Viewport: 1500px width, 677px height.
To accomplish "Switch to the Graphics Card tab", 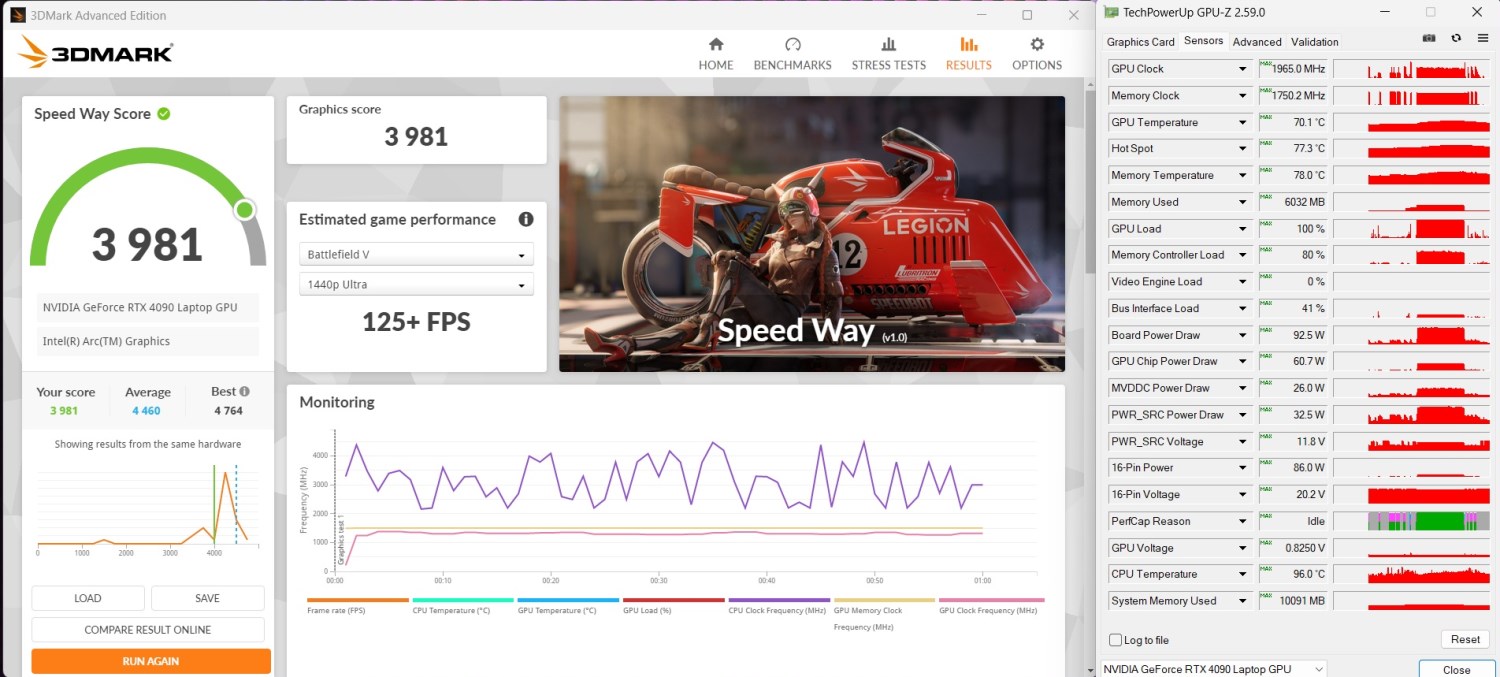I will [1140, 42].
